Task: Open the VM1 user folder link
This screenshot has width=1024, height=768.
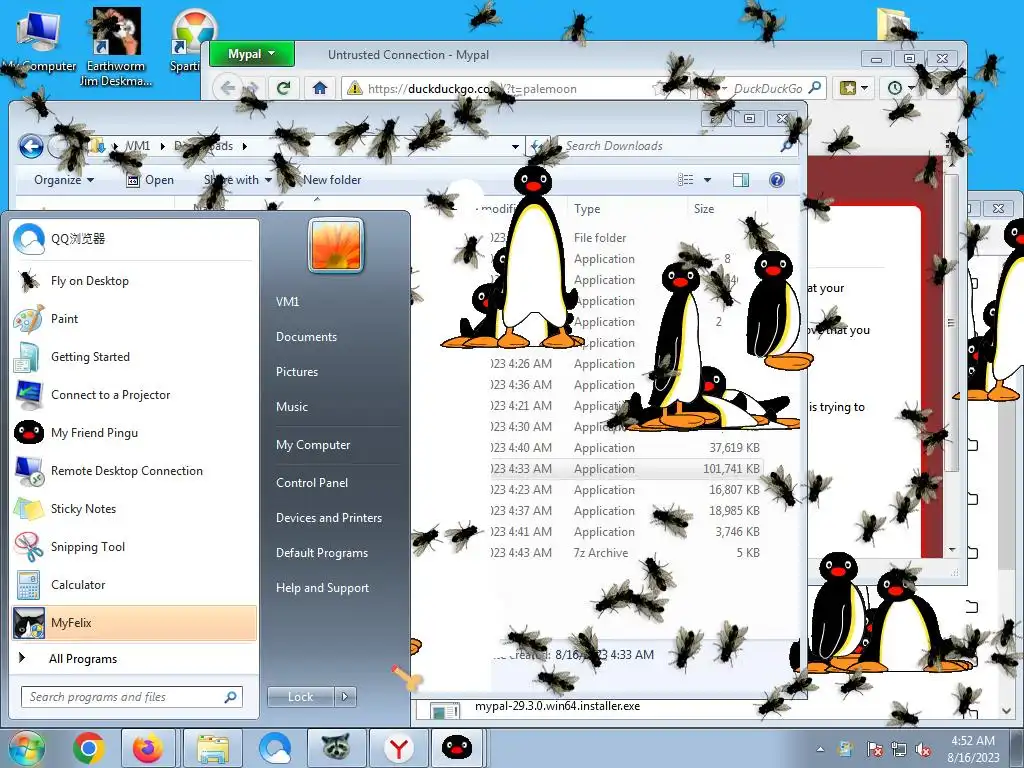Action: 287,302
